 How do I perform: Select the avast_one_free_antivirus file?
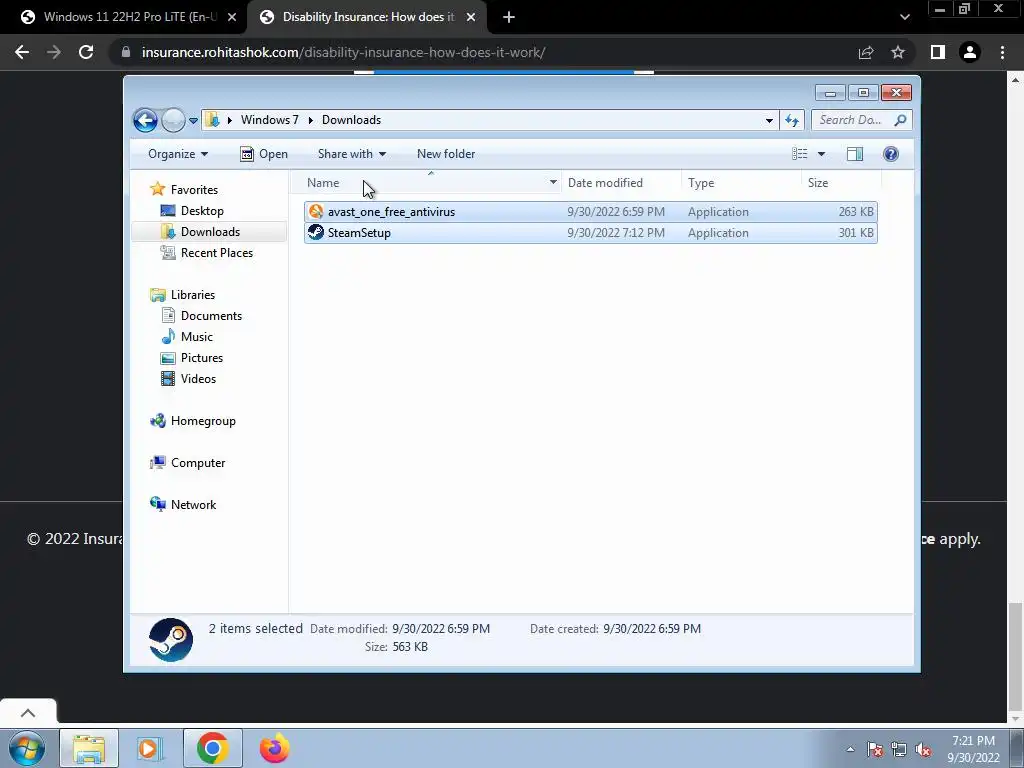tap(590, 212)
